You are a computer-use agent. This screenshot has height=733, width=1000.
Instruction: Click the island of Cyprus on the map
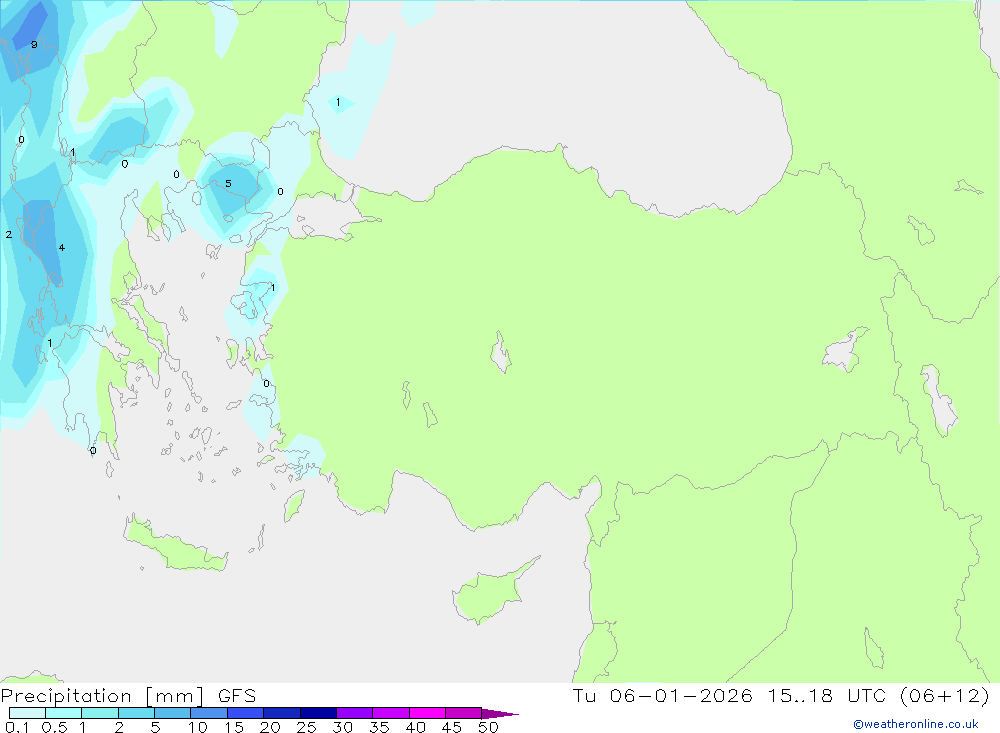click(490, 594)
